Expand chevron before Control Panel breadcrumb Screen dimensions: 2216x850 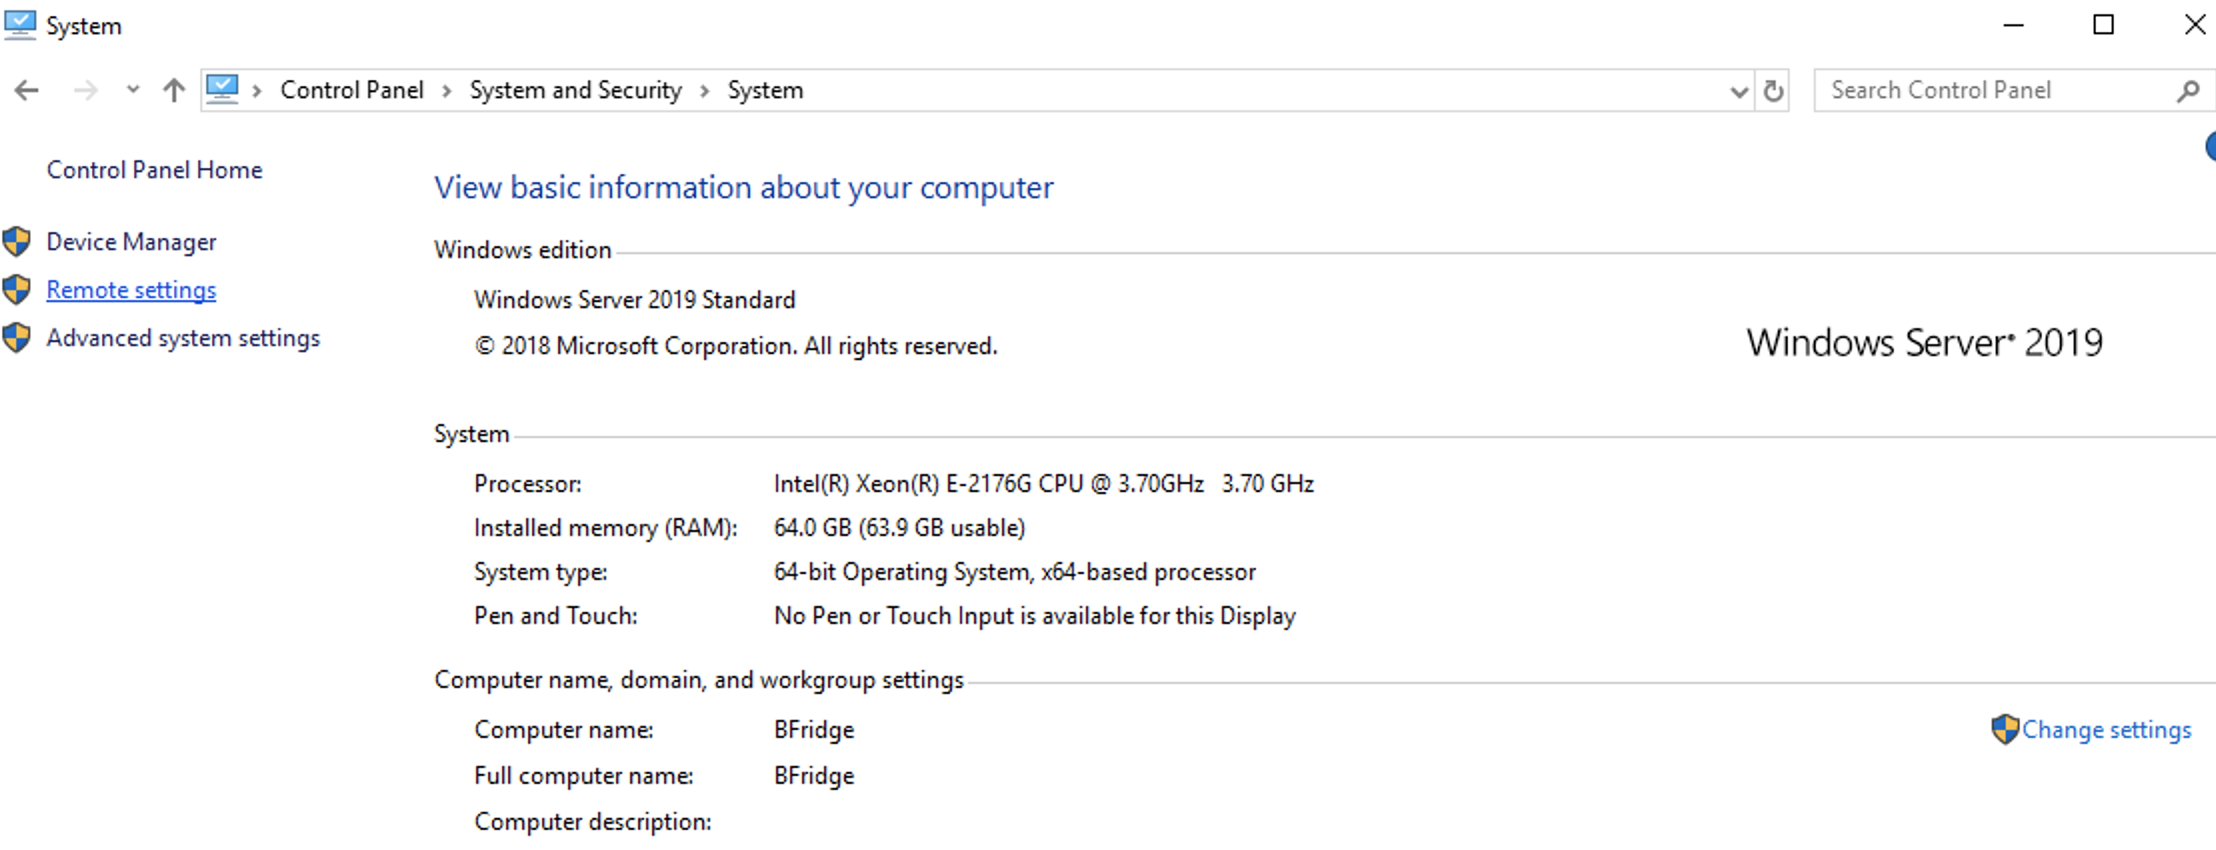click(257, 91)
